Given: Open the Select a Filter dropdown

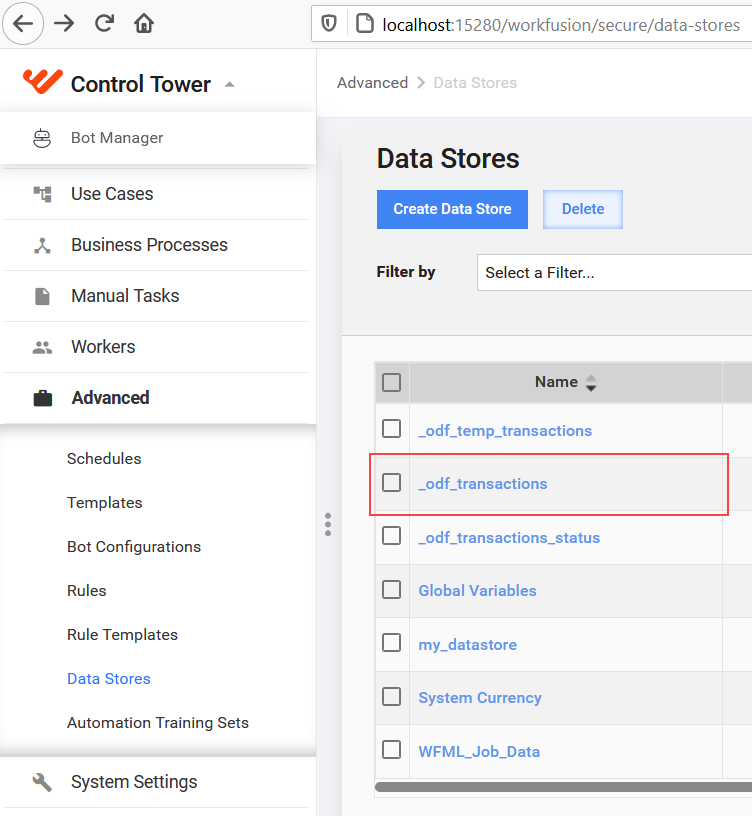Looking at the screenshot, I should (x=614, y=273).
